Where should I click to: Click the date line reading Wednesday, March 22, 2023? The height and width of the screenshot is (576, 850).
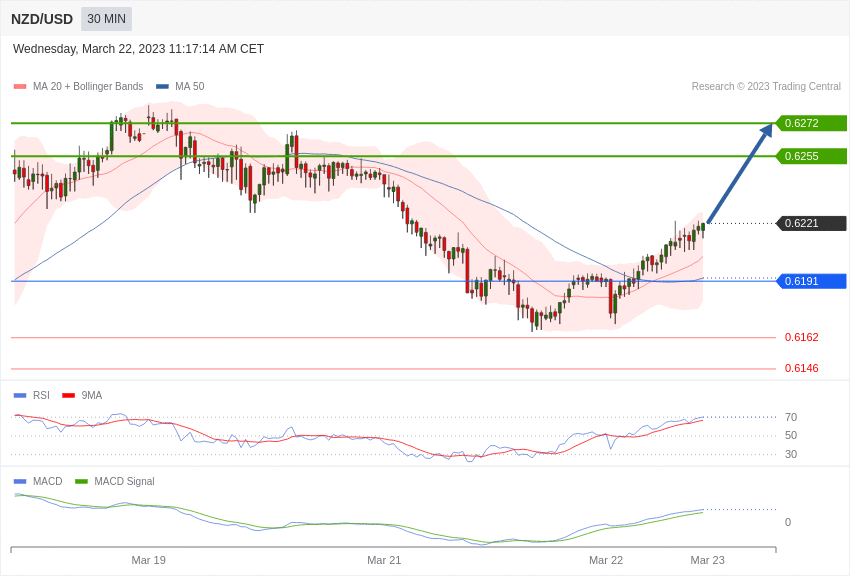pos(138,49)
